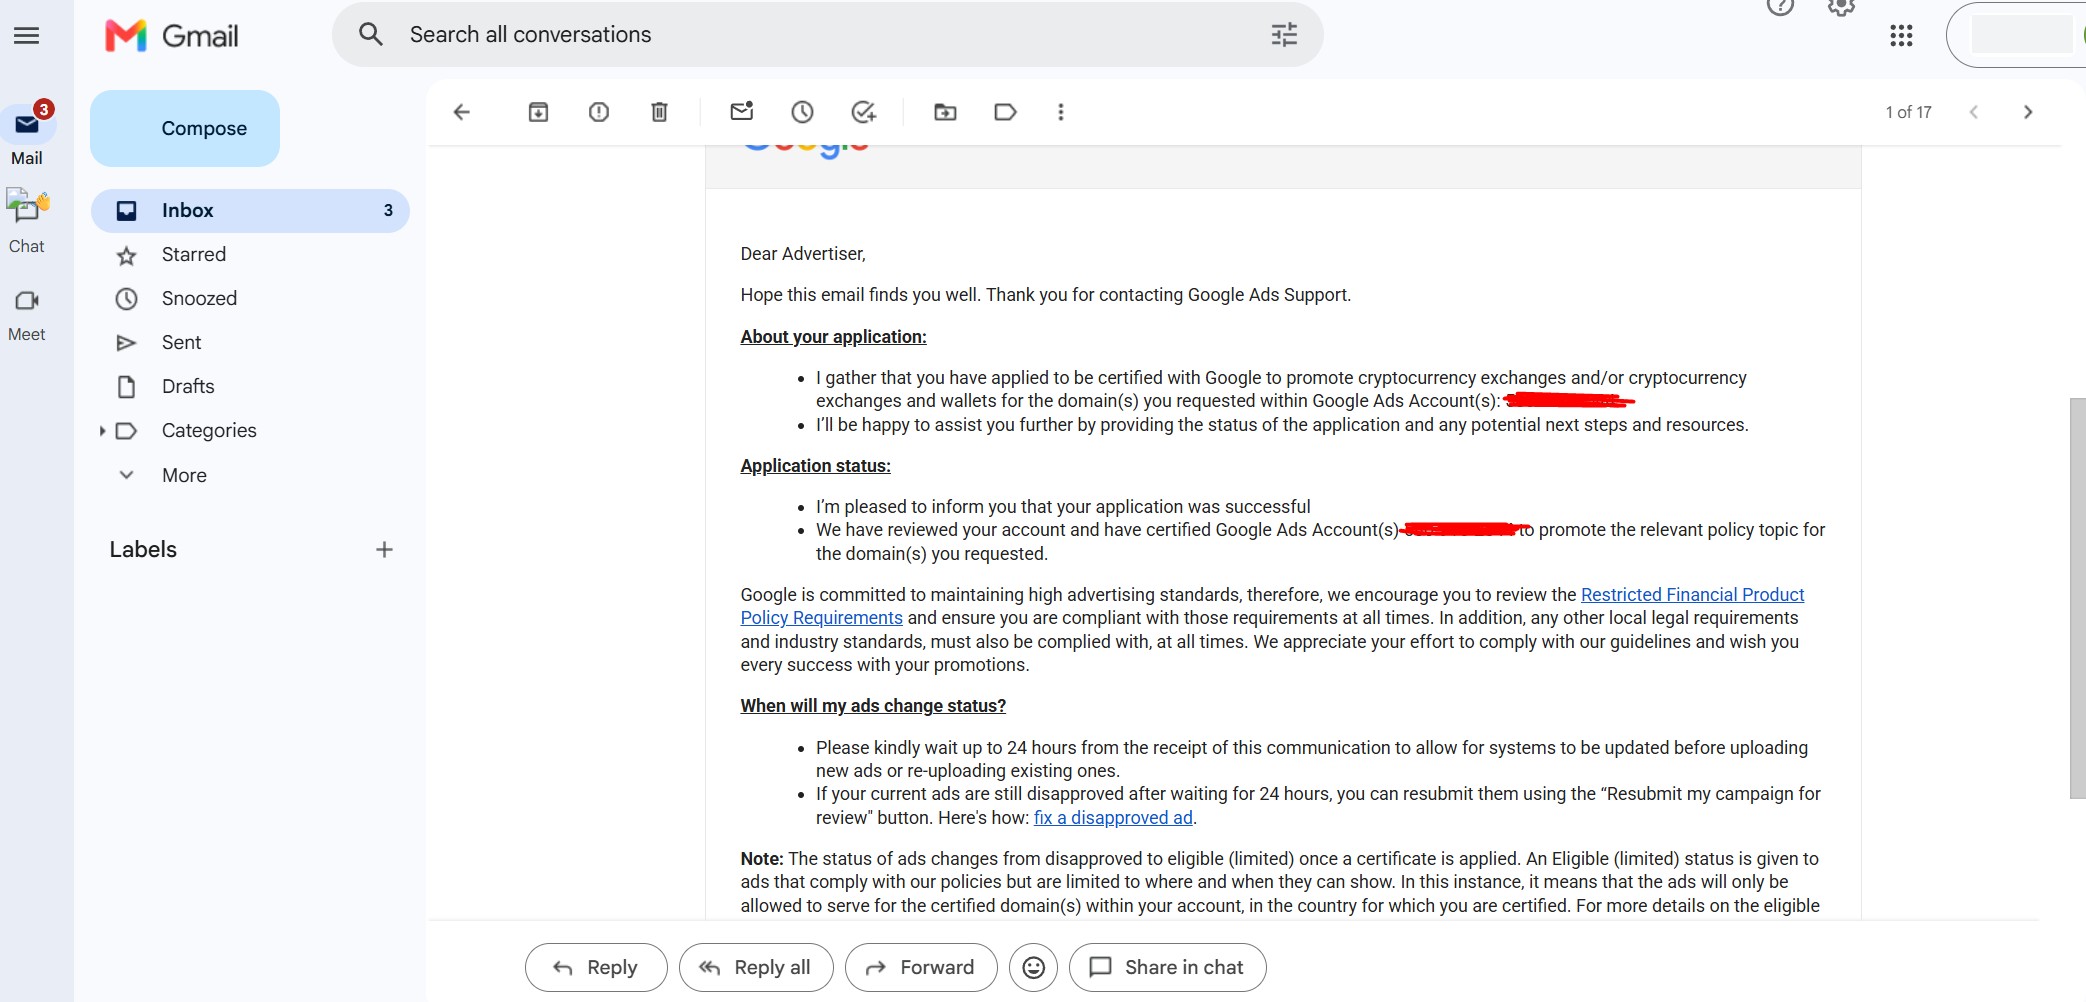Click the Share in chat button
The width and height of the screenshot is (2086, 1002).
point(1168,967)
